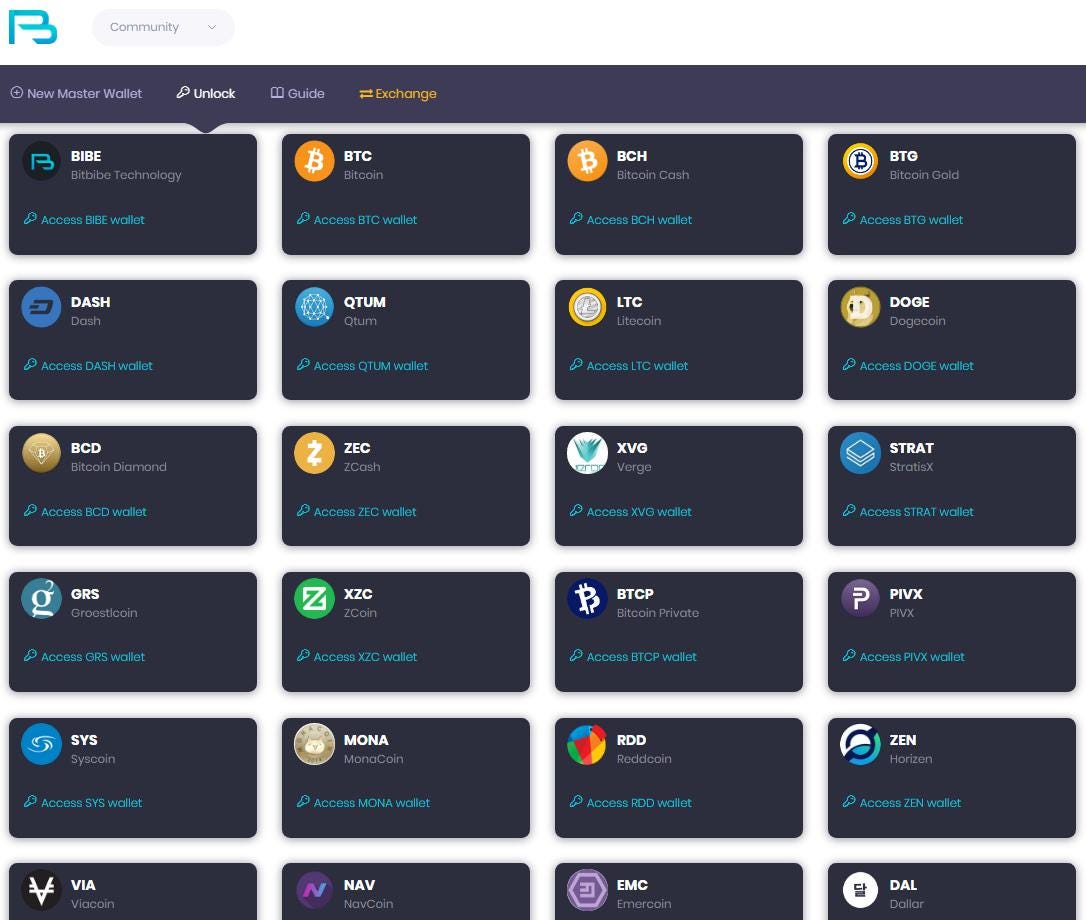Open Access QTUM wallet link
The image size is (1086, 920).
pos(362,365)
